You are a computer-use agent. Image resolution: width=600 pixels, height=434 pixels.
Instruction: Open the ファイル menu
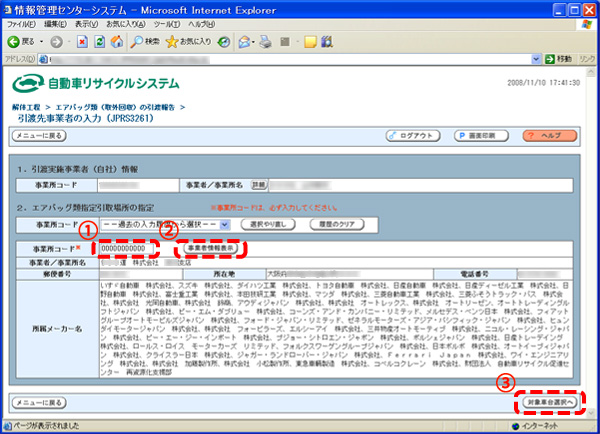click(21, 24)
